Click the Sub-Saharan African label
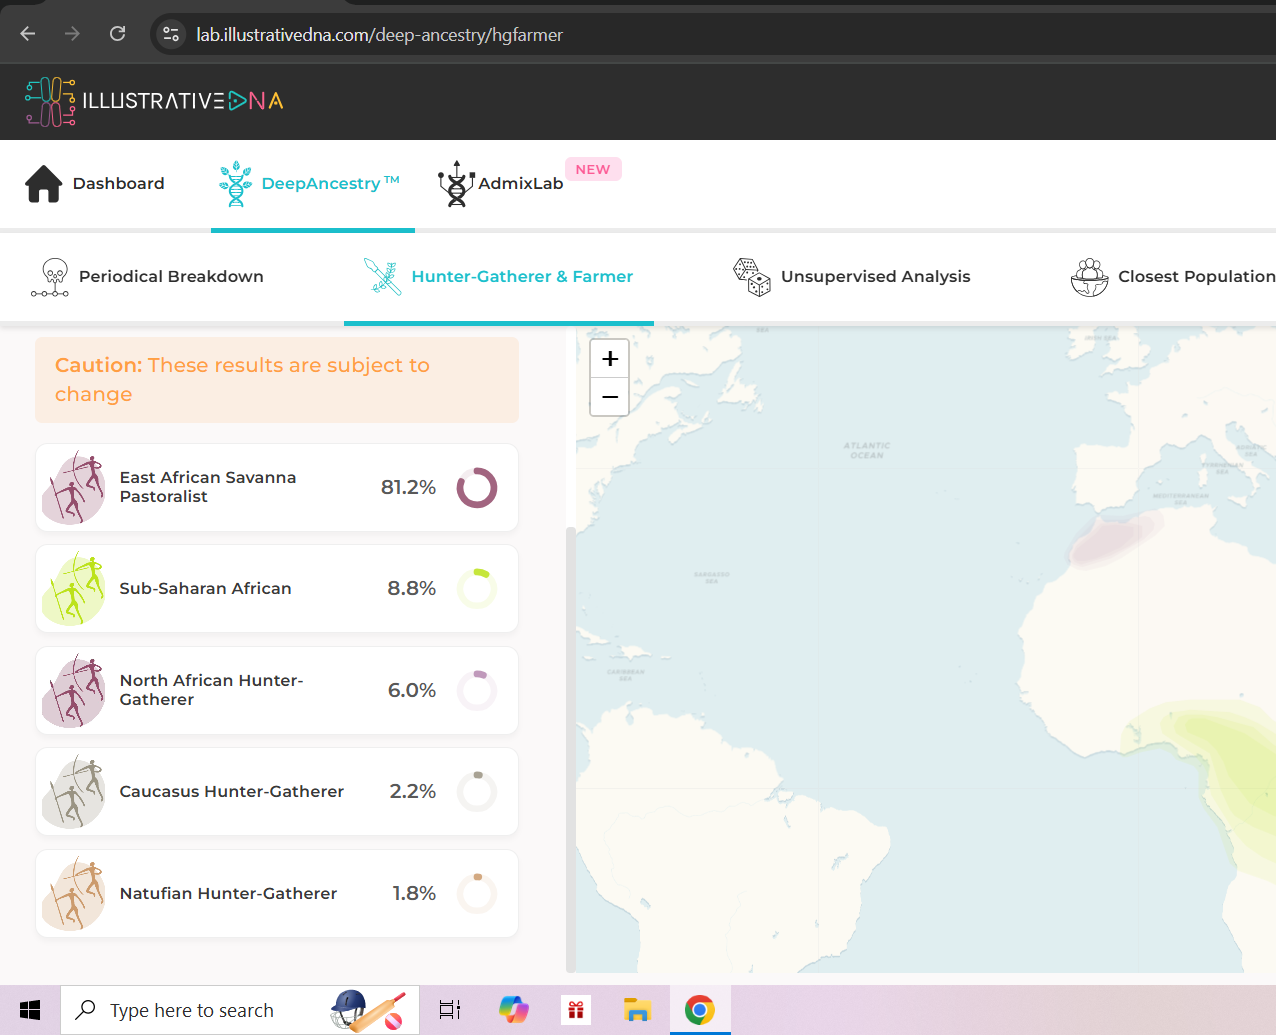 206,589
